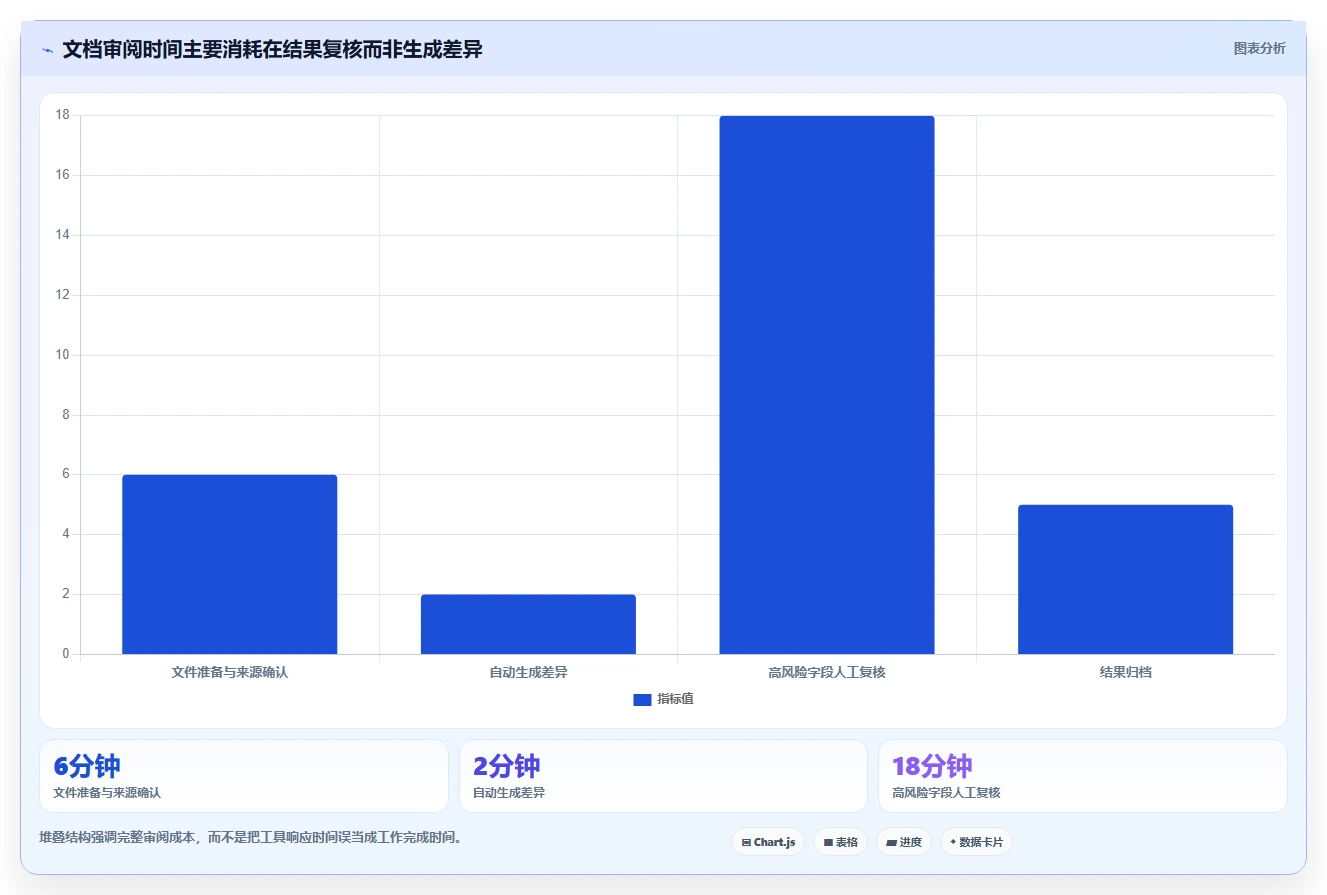Open the 18分钟 data card
Image resolution: width=1327 pixels, height=895 pixels.
point(1082,776)
